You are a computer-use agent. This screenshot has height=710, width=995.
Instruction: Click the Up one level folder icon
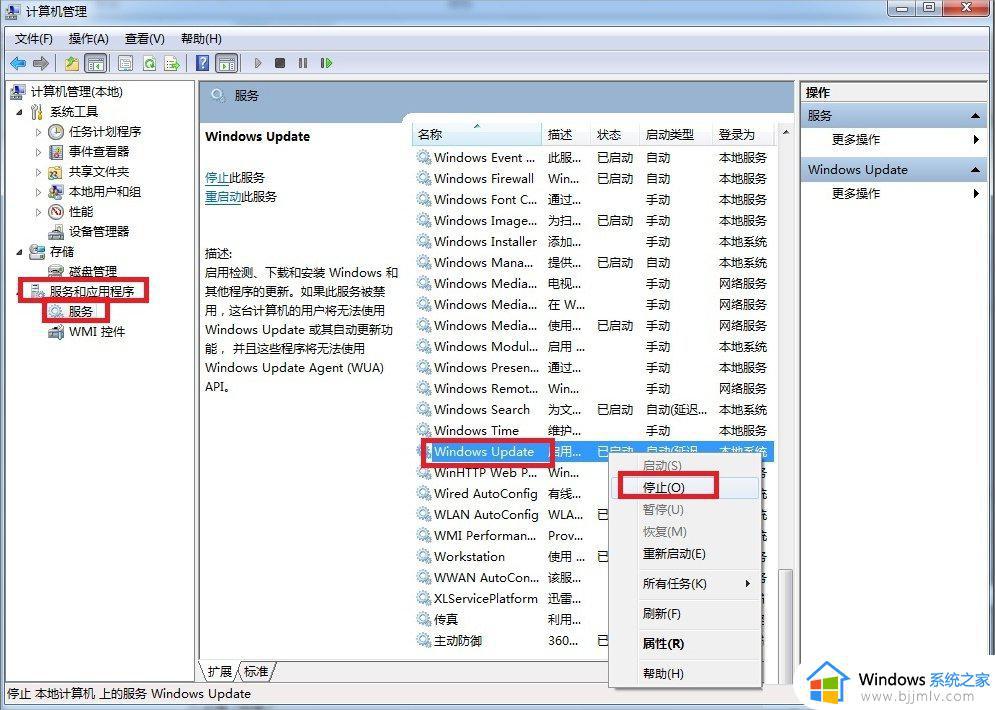click(72, 63)
